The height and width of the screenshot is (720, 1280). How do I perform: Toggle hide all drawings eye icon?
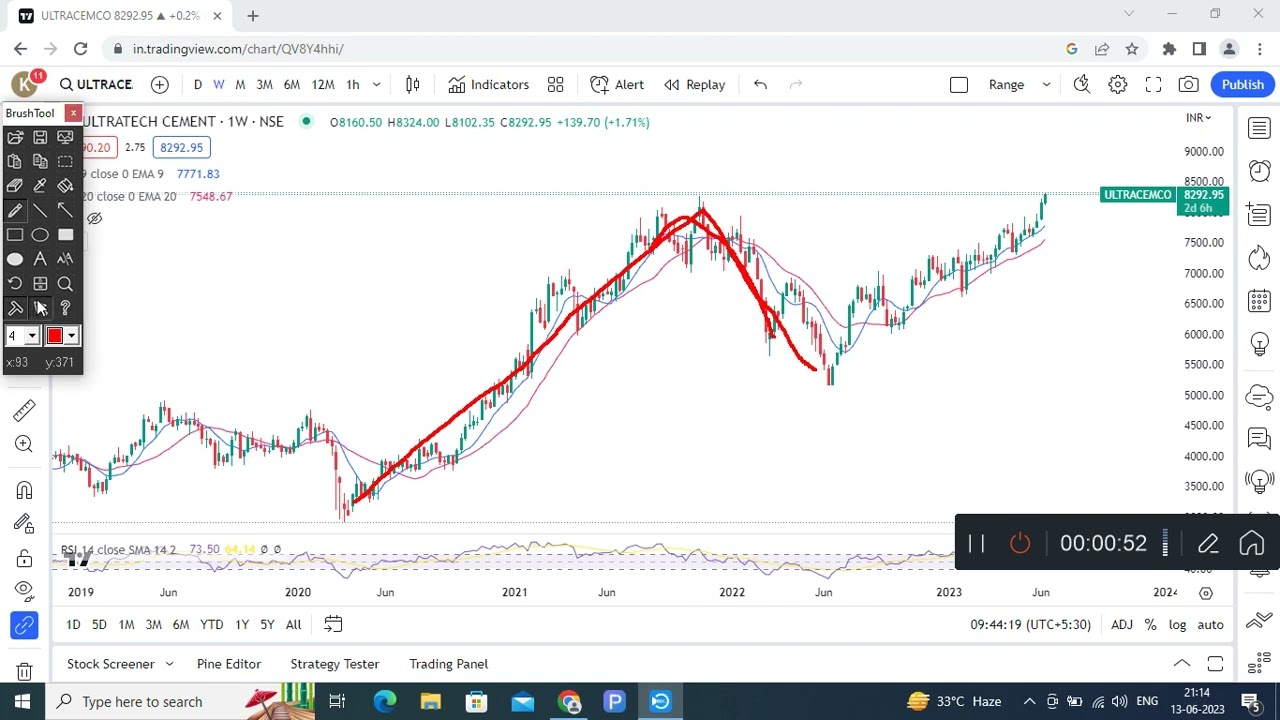click(x=24, y=589)
